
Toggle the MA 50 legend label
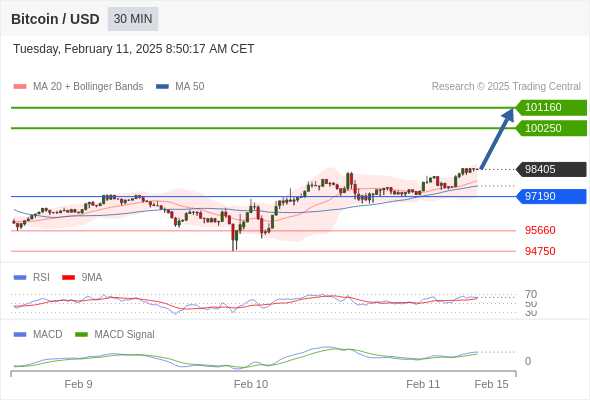(190, 87)
